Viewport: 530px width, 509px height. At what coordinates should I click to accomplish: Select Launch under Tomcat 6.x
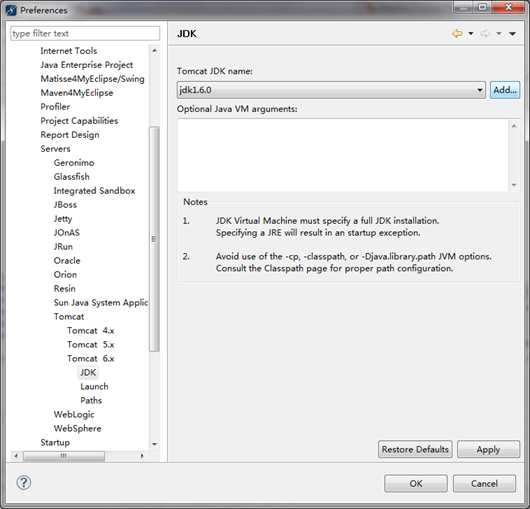(x=94, y=386)
